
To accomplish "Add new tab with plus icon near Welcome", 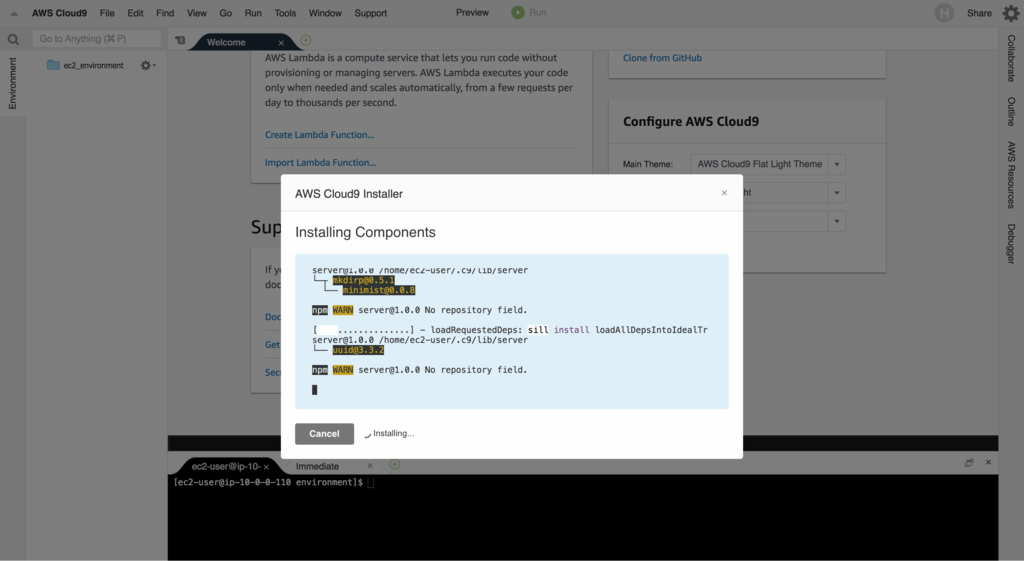I will [306, 40].
